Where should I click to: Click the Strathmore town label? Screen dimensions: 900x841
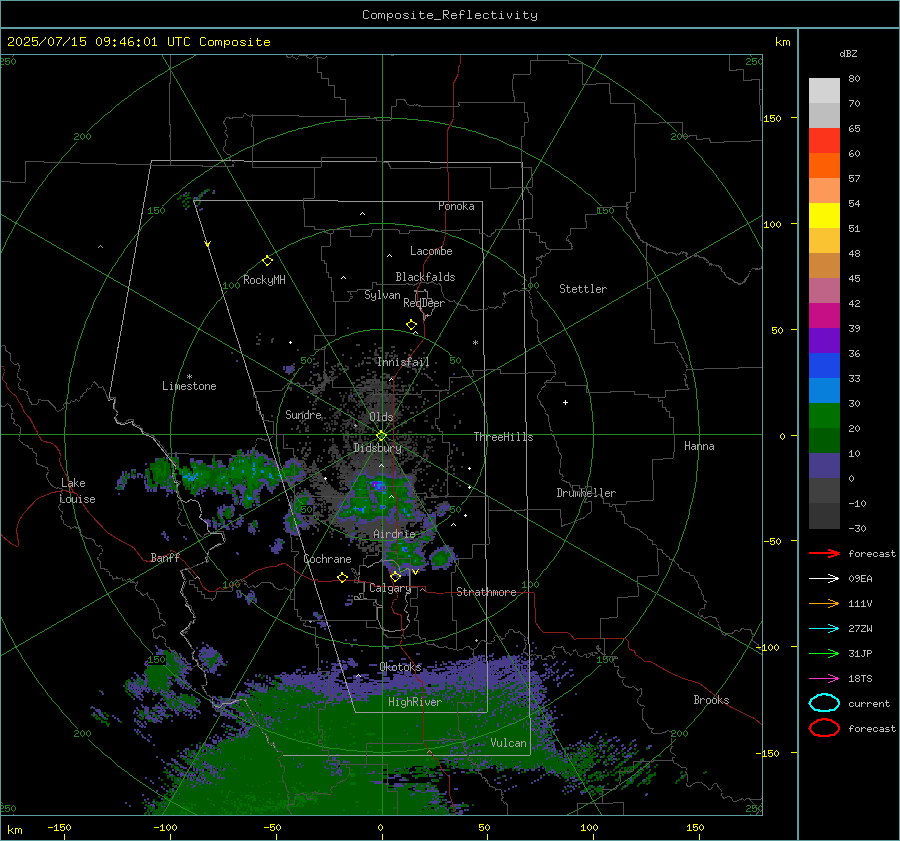click(486, 592)
